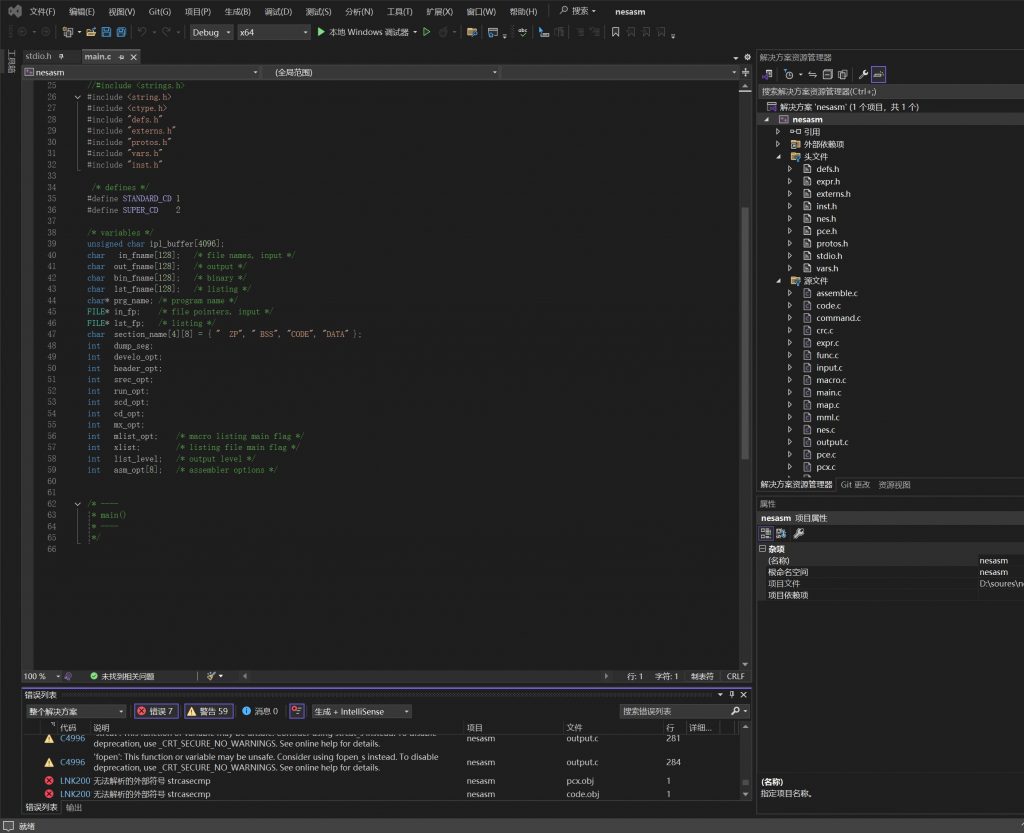
Task: Click the bookmark toggle icon in the toolbar
Action: coord(615,32)
